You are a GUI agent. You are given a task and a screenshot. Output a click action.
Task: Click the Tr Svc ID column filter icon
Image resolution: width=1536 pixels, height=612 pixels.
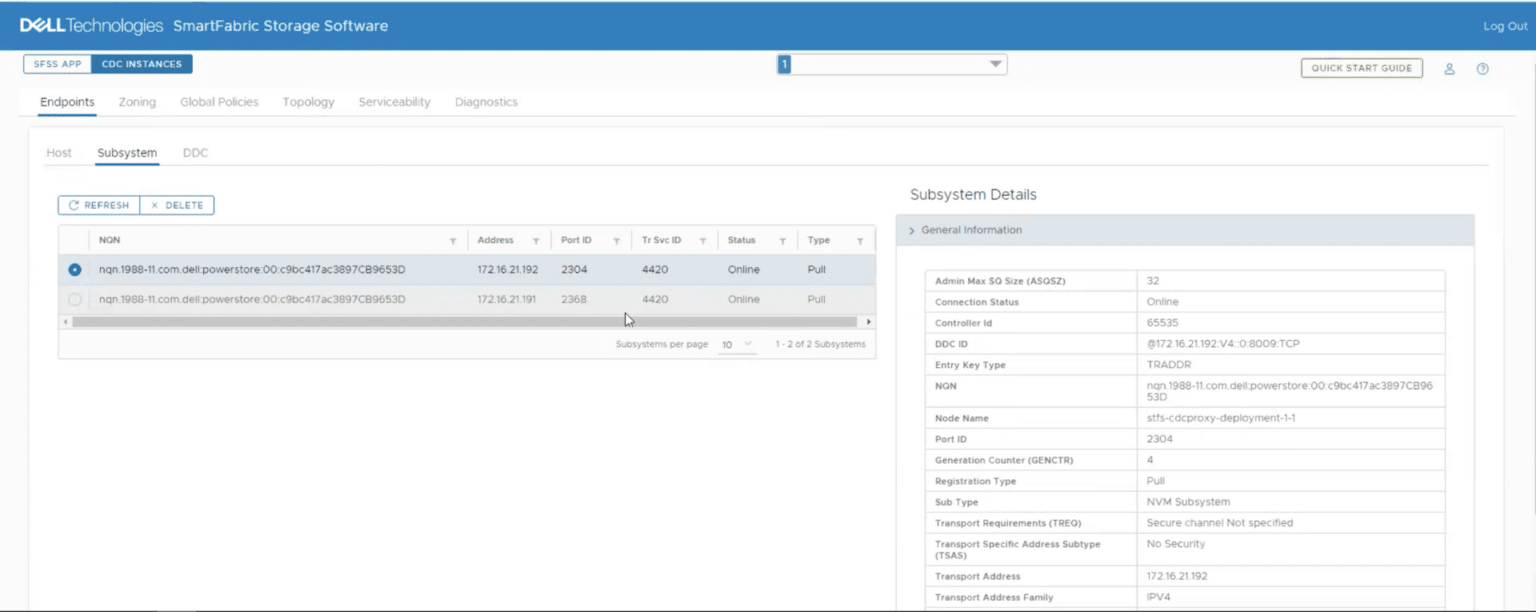(703, 241)
